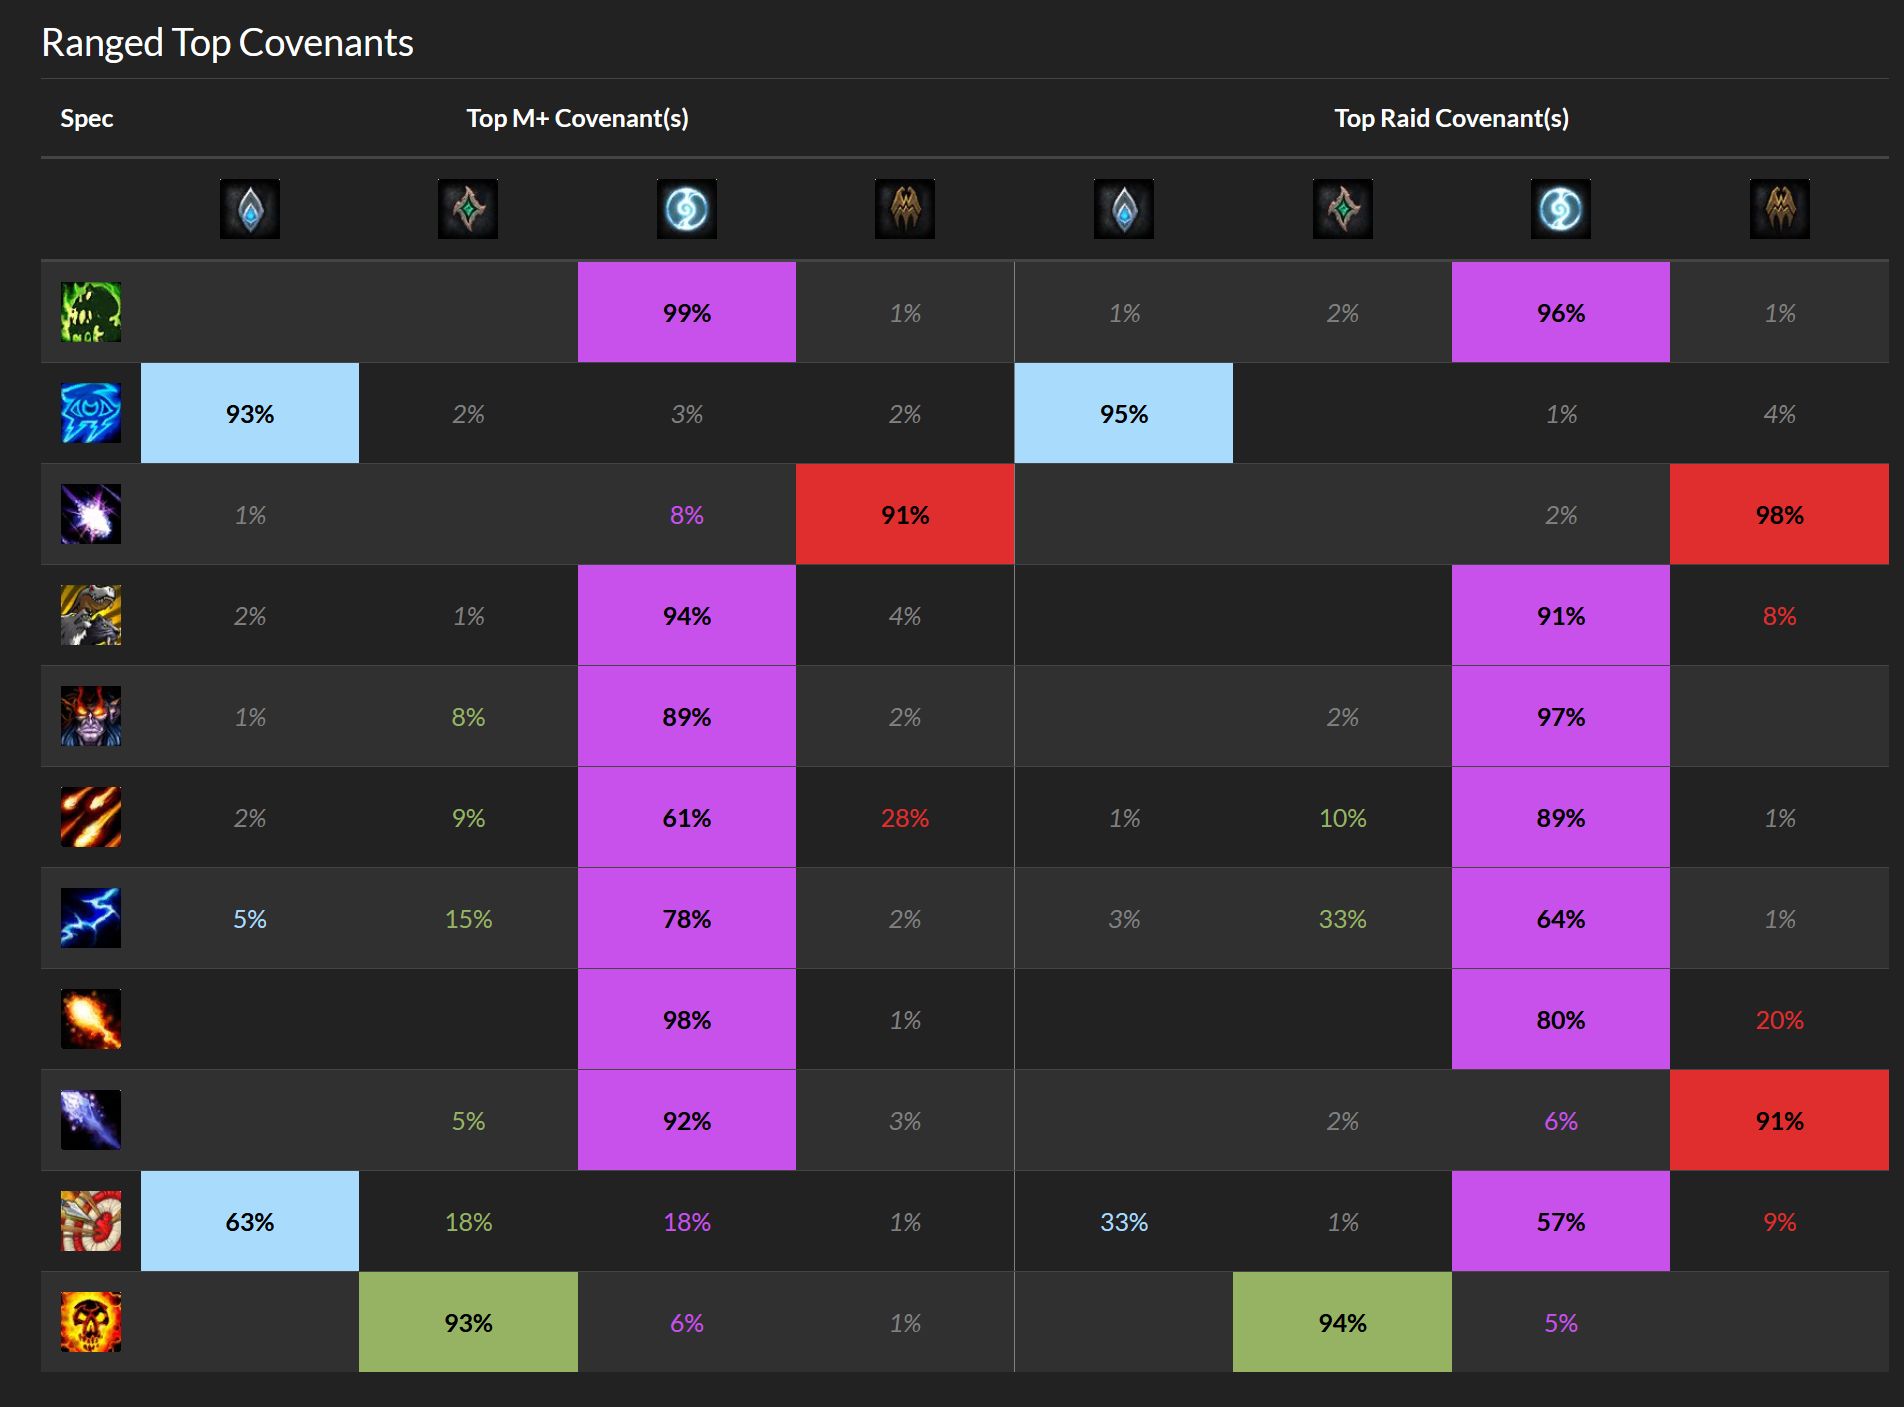1904x1407 pixels.
Task: Click the Top Raid Covenant(s) column header
Action: pyautogui.click(x=1452, y=118)
